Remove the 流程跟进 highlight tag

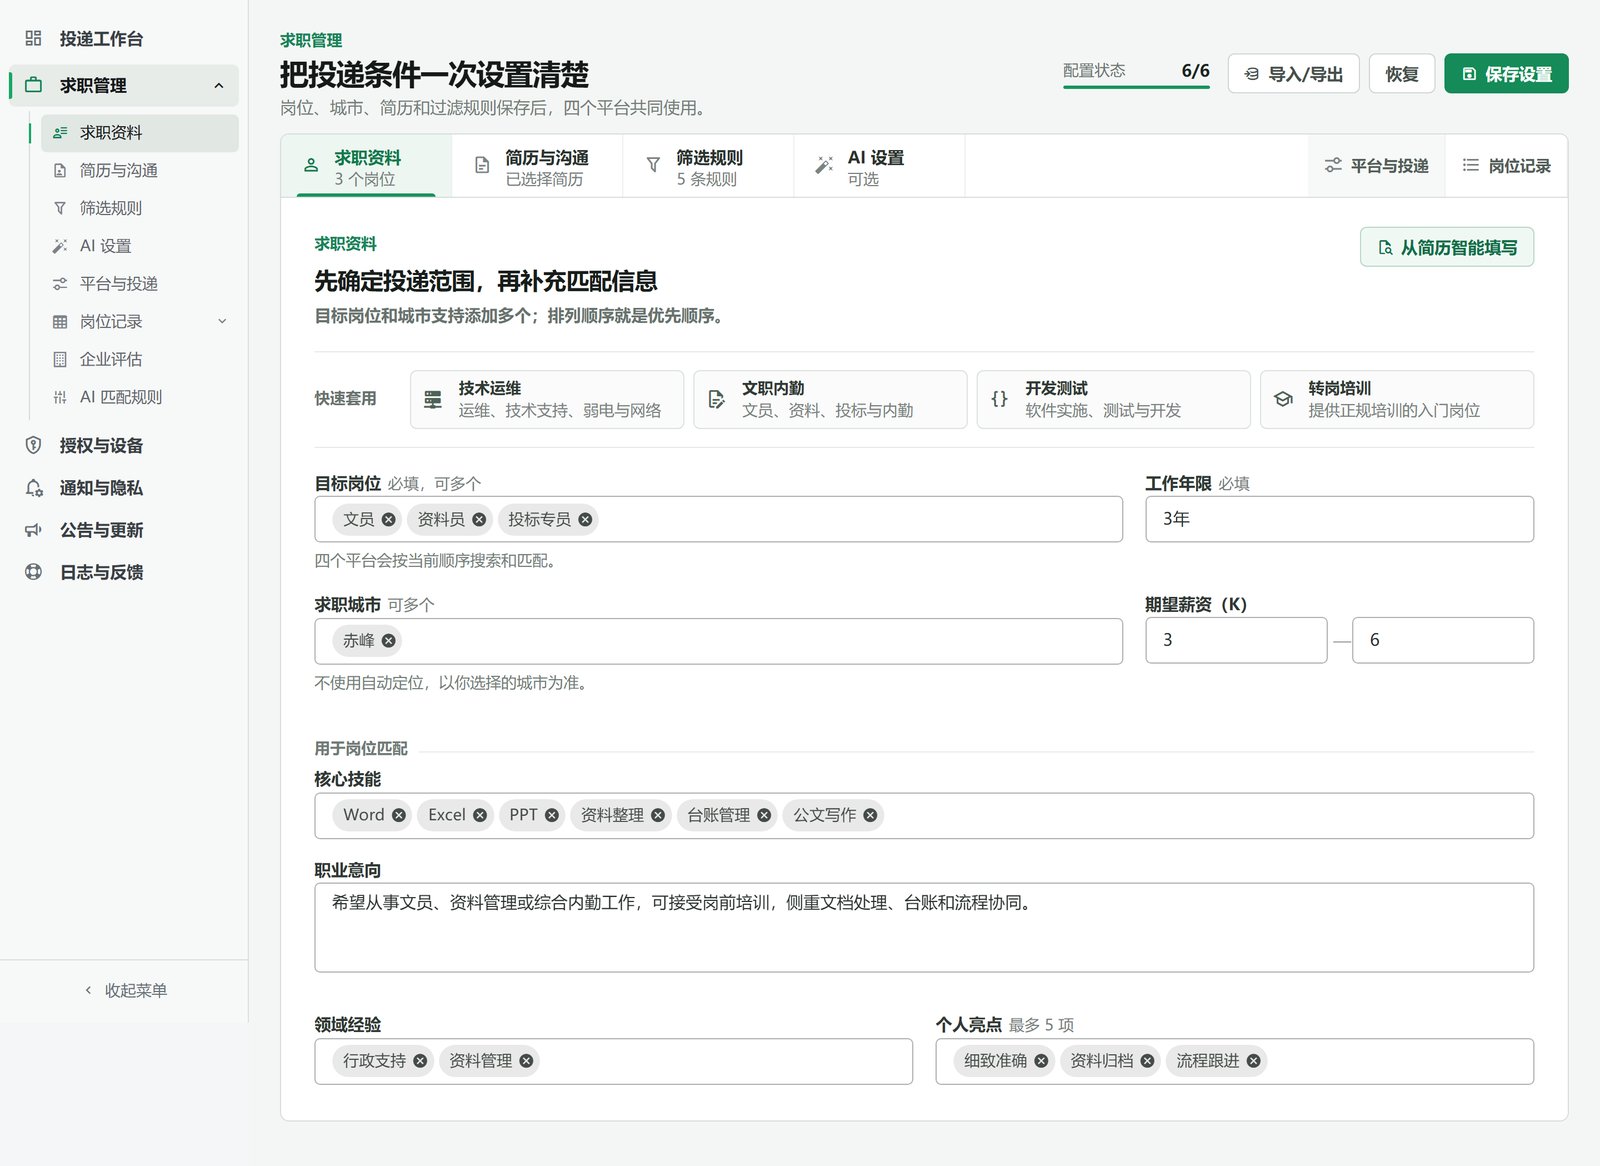pyautogui.click(x=1253, y=1061)
